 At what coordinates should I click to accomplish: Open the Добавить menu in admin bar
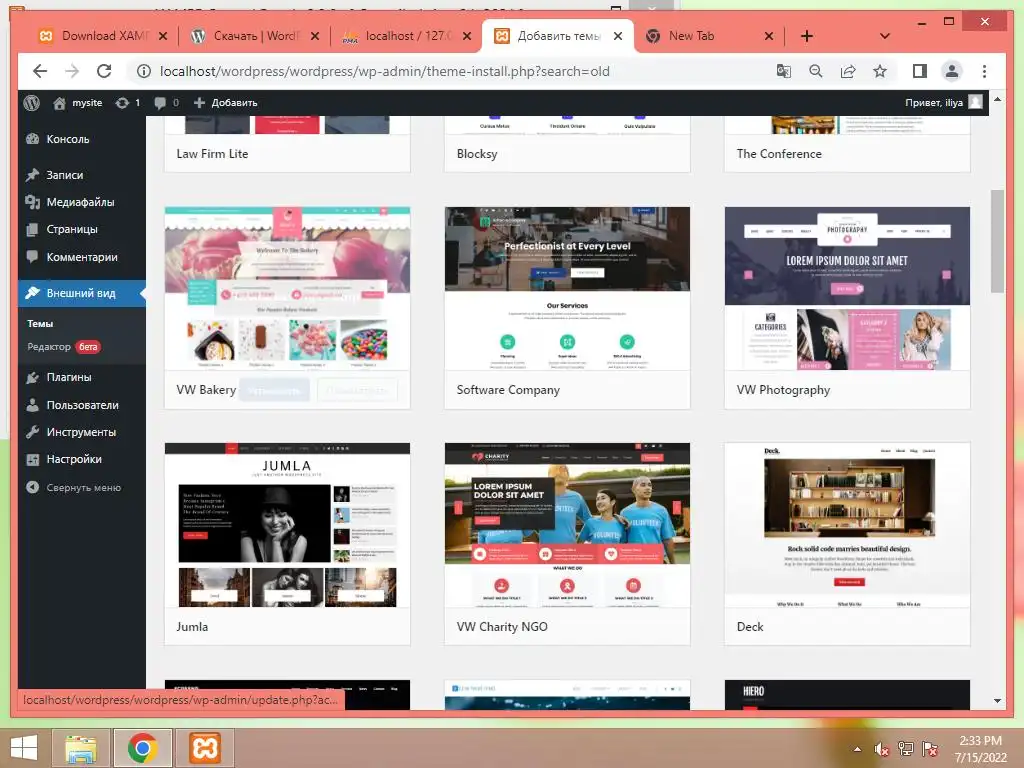click(x=225, y=103)
